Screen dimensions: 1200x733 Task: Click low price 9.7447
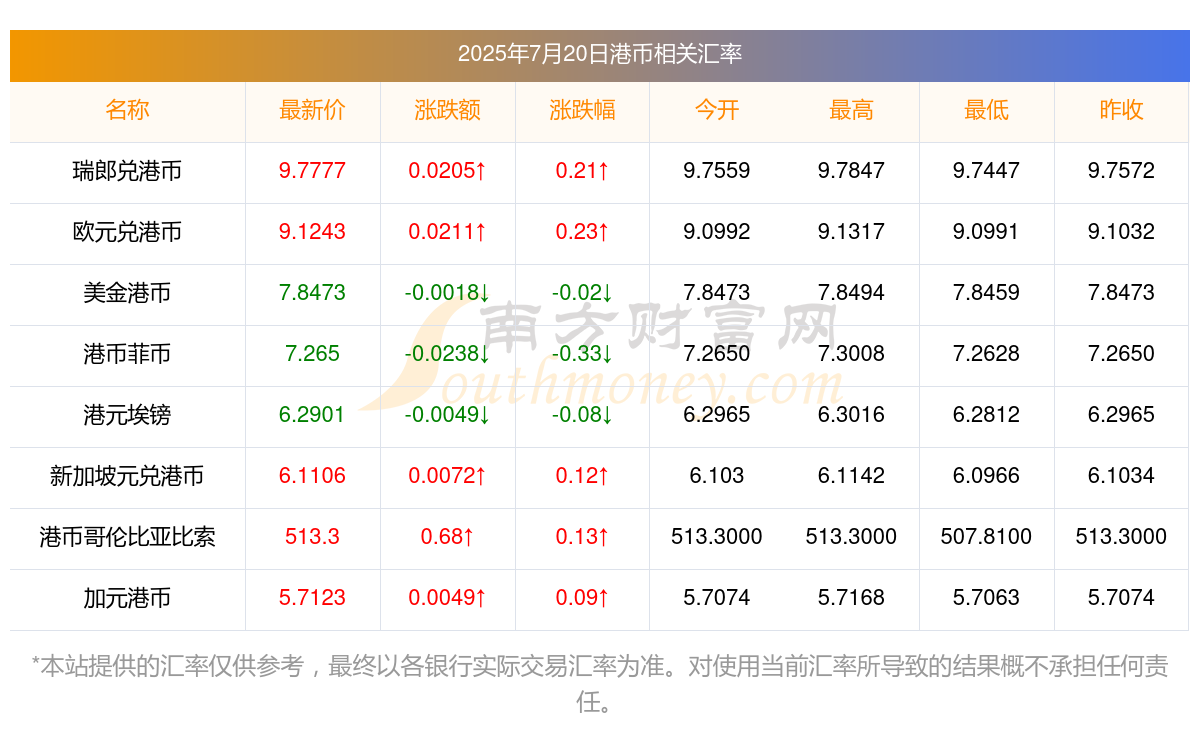pos(986,171)
